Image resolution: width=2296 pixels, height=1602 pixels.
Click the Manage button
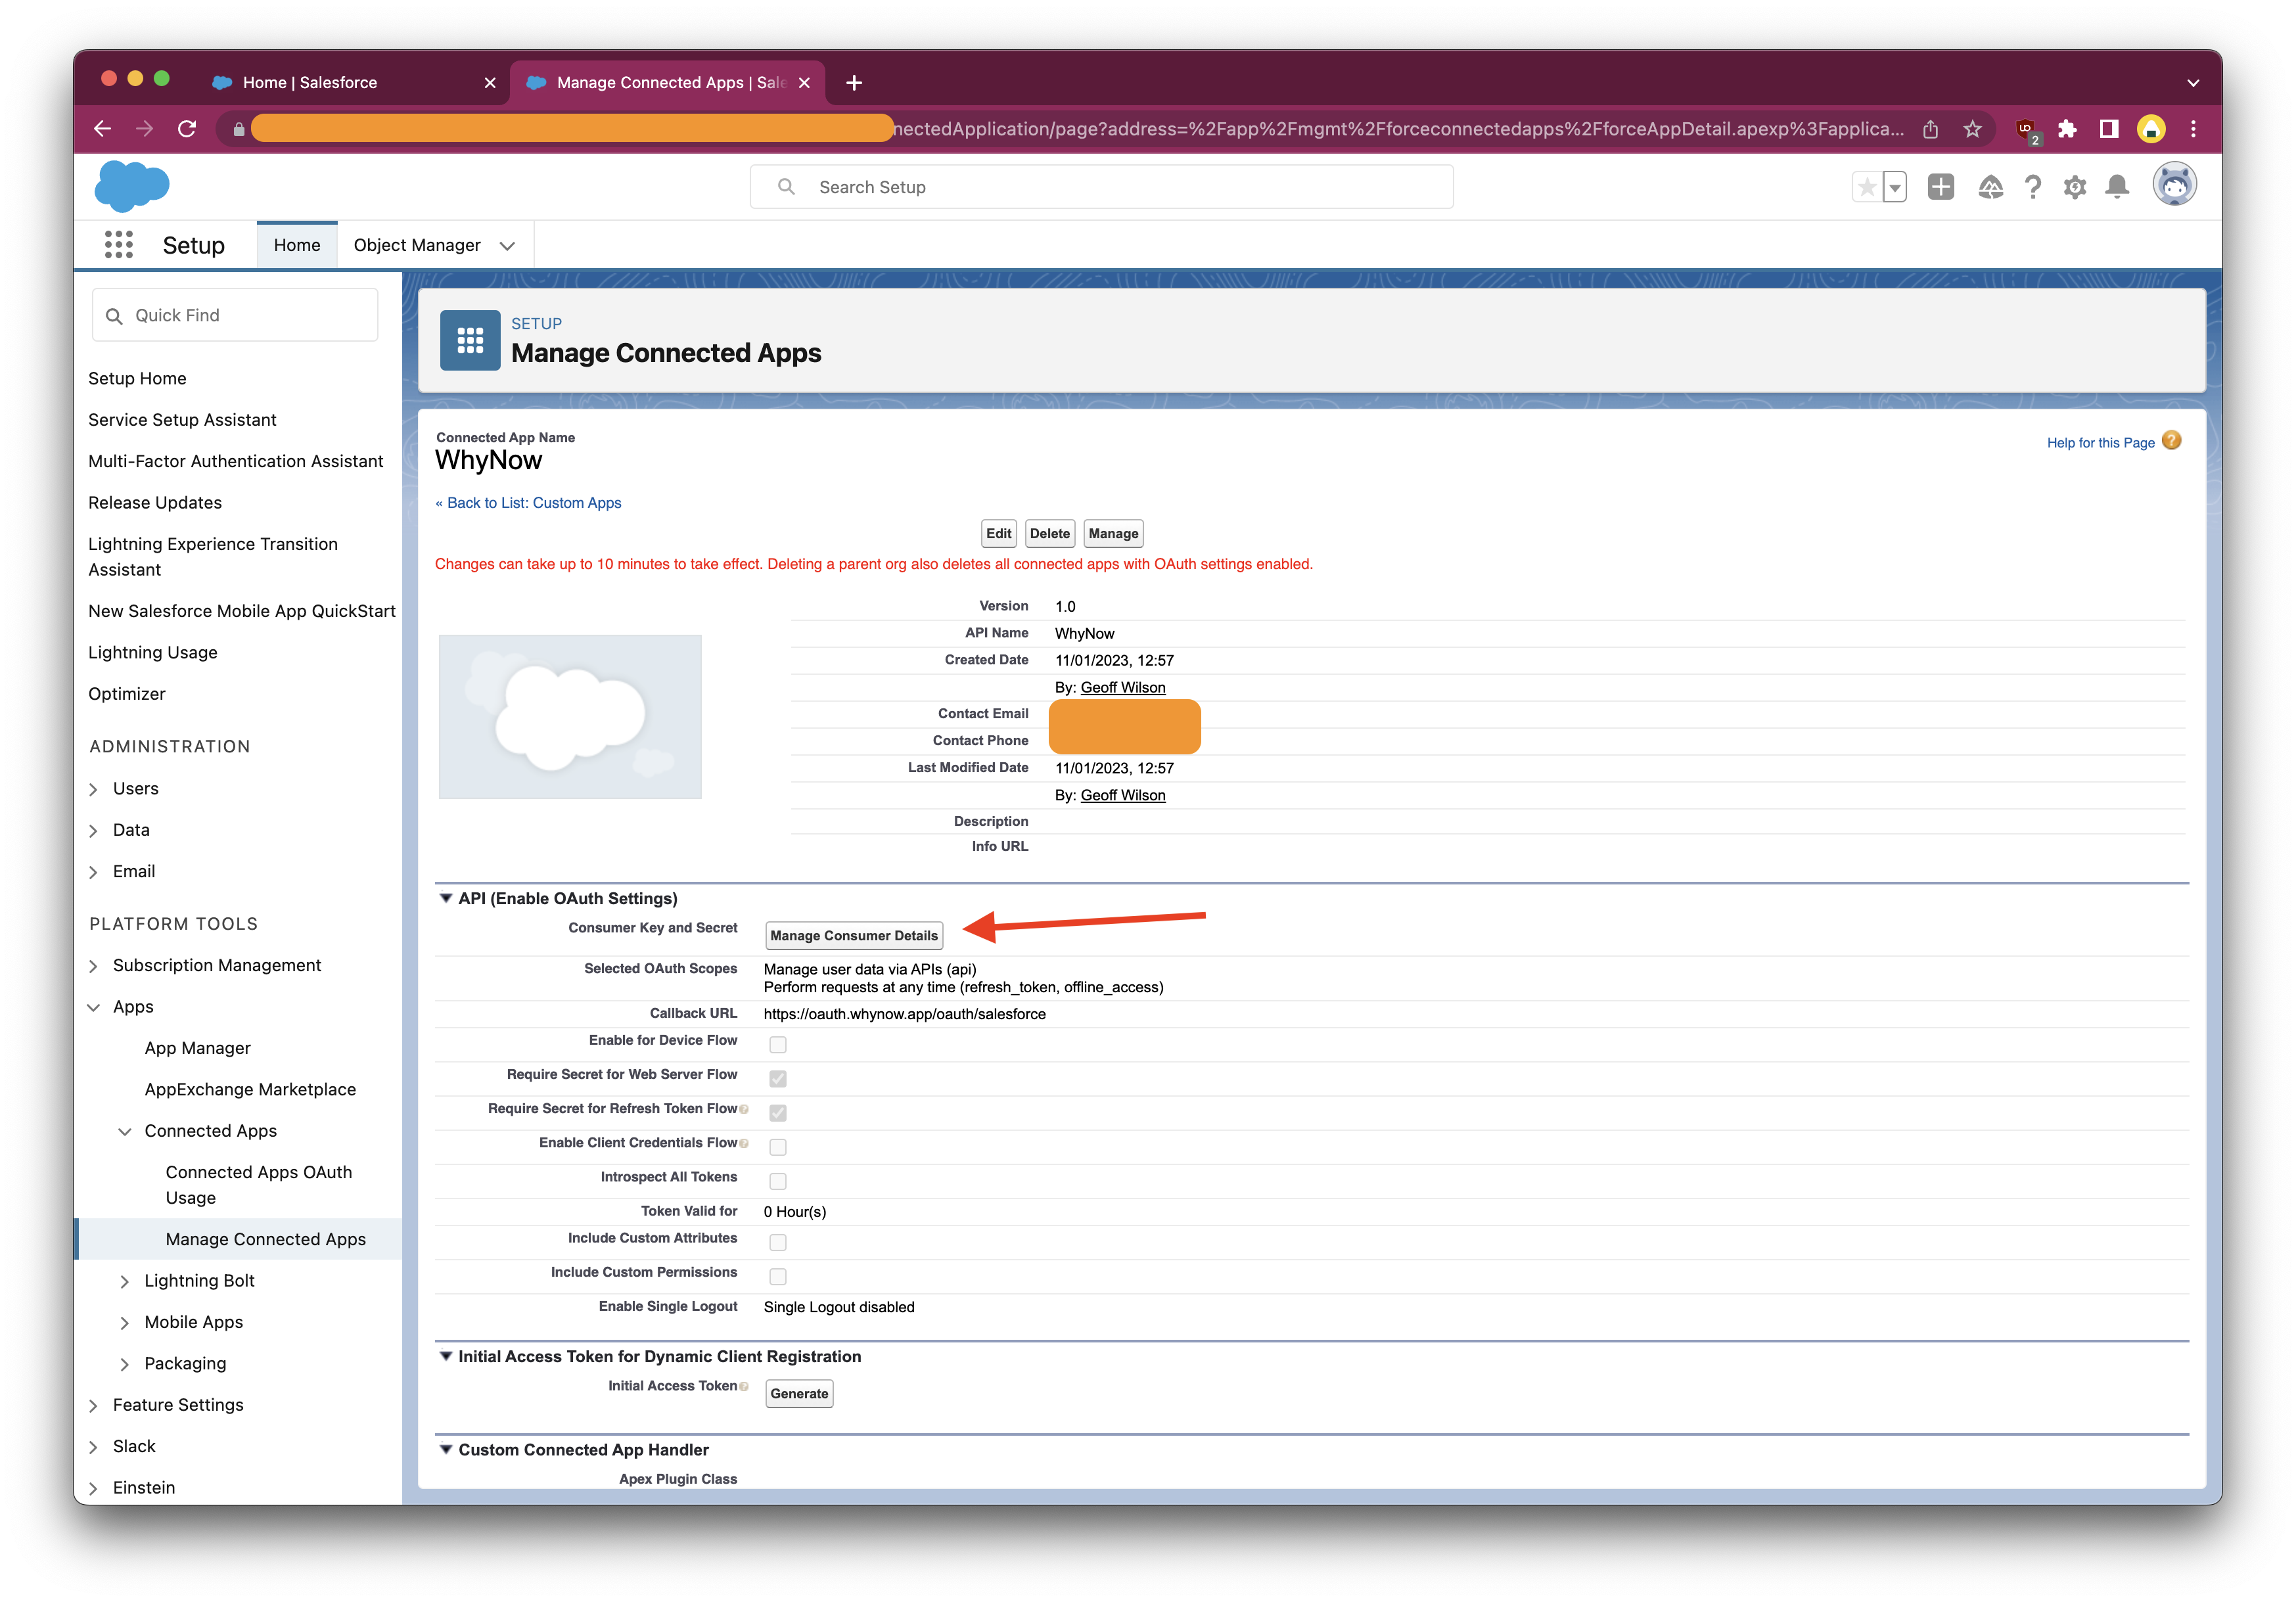pyautogui.click(x=1113, y=534)
